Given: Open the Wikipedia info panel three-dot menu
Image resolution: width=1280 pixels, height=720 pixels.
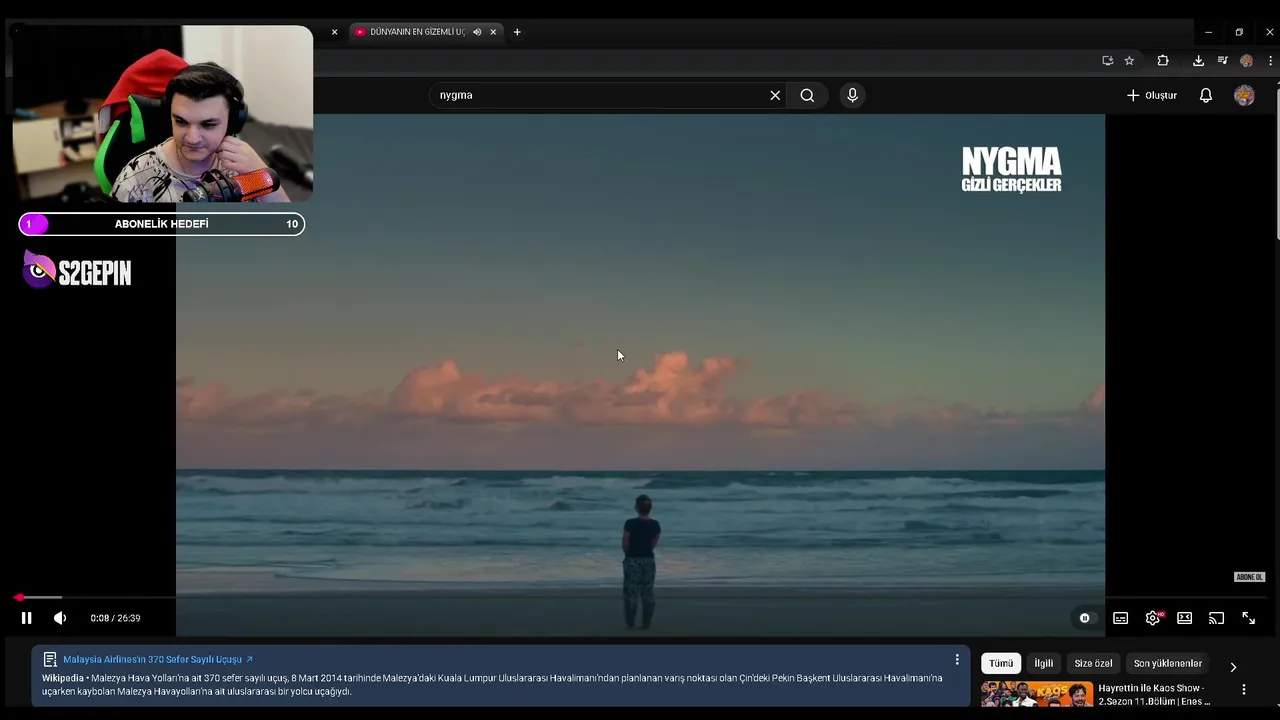Looking at the screenshot, I should click(957, 660).
